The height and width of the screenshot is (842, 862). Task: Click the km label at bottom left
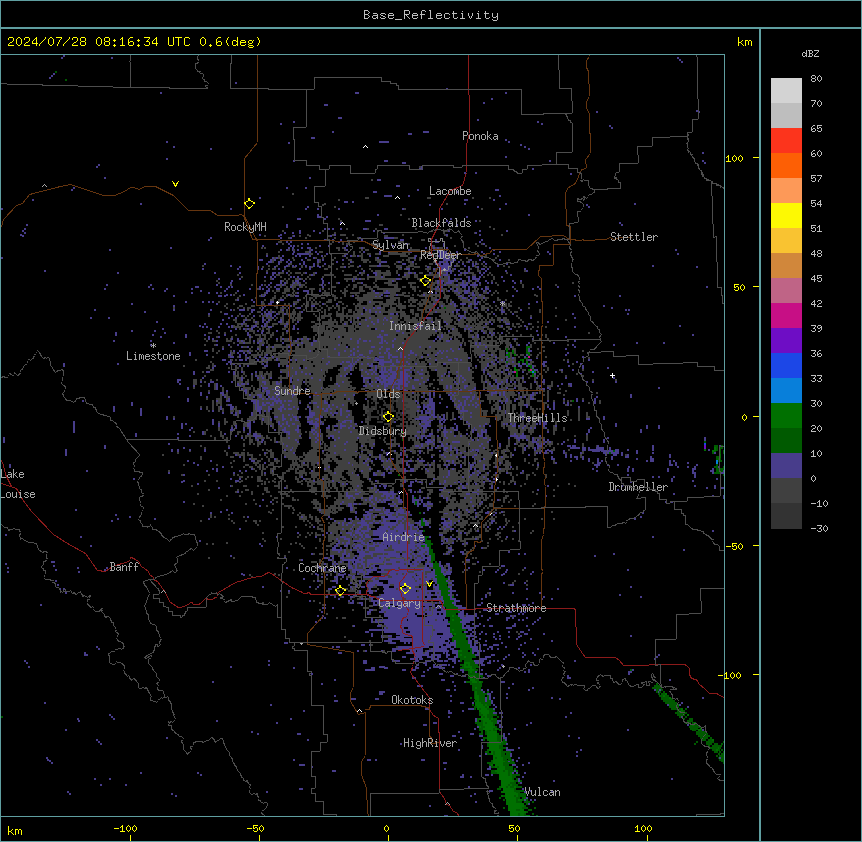click(14, 830)
